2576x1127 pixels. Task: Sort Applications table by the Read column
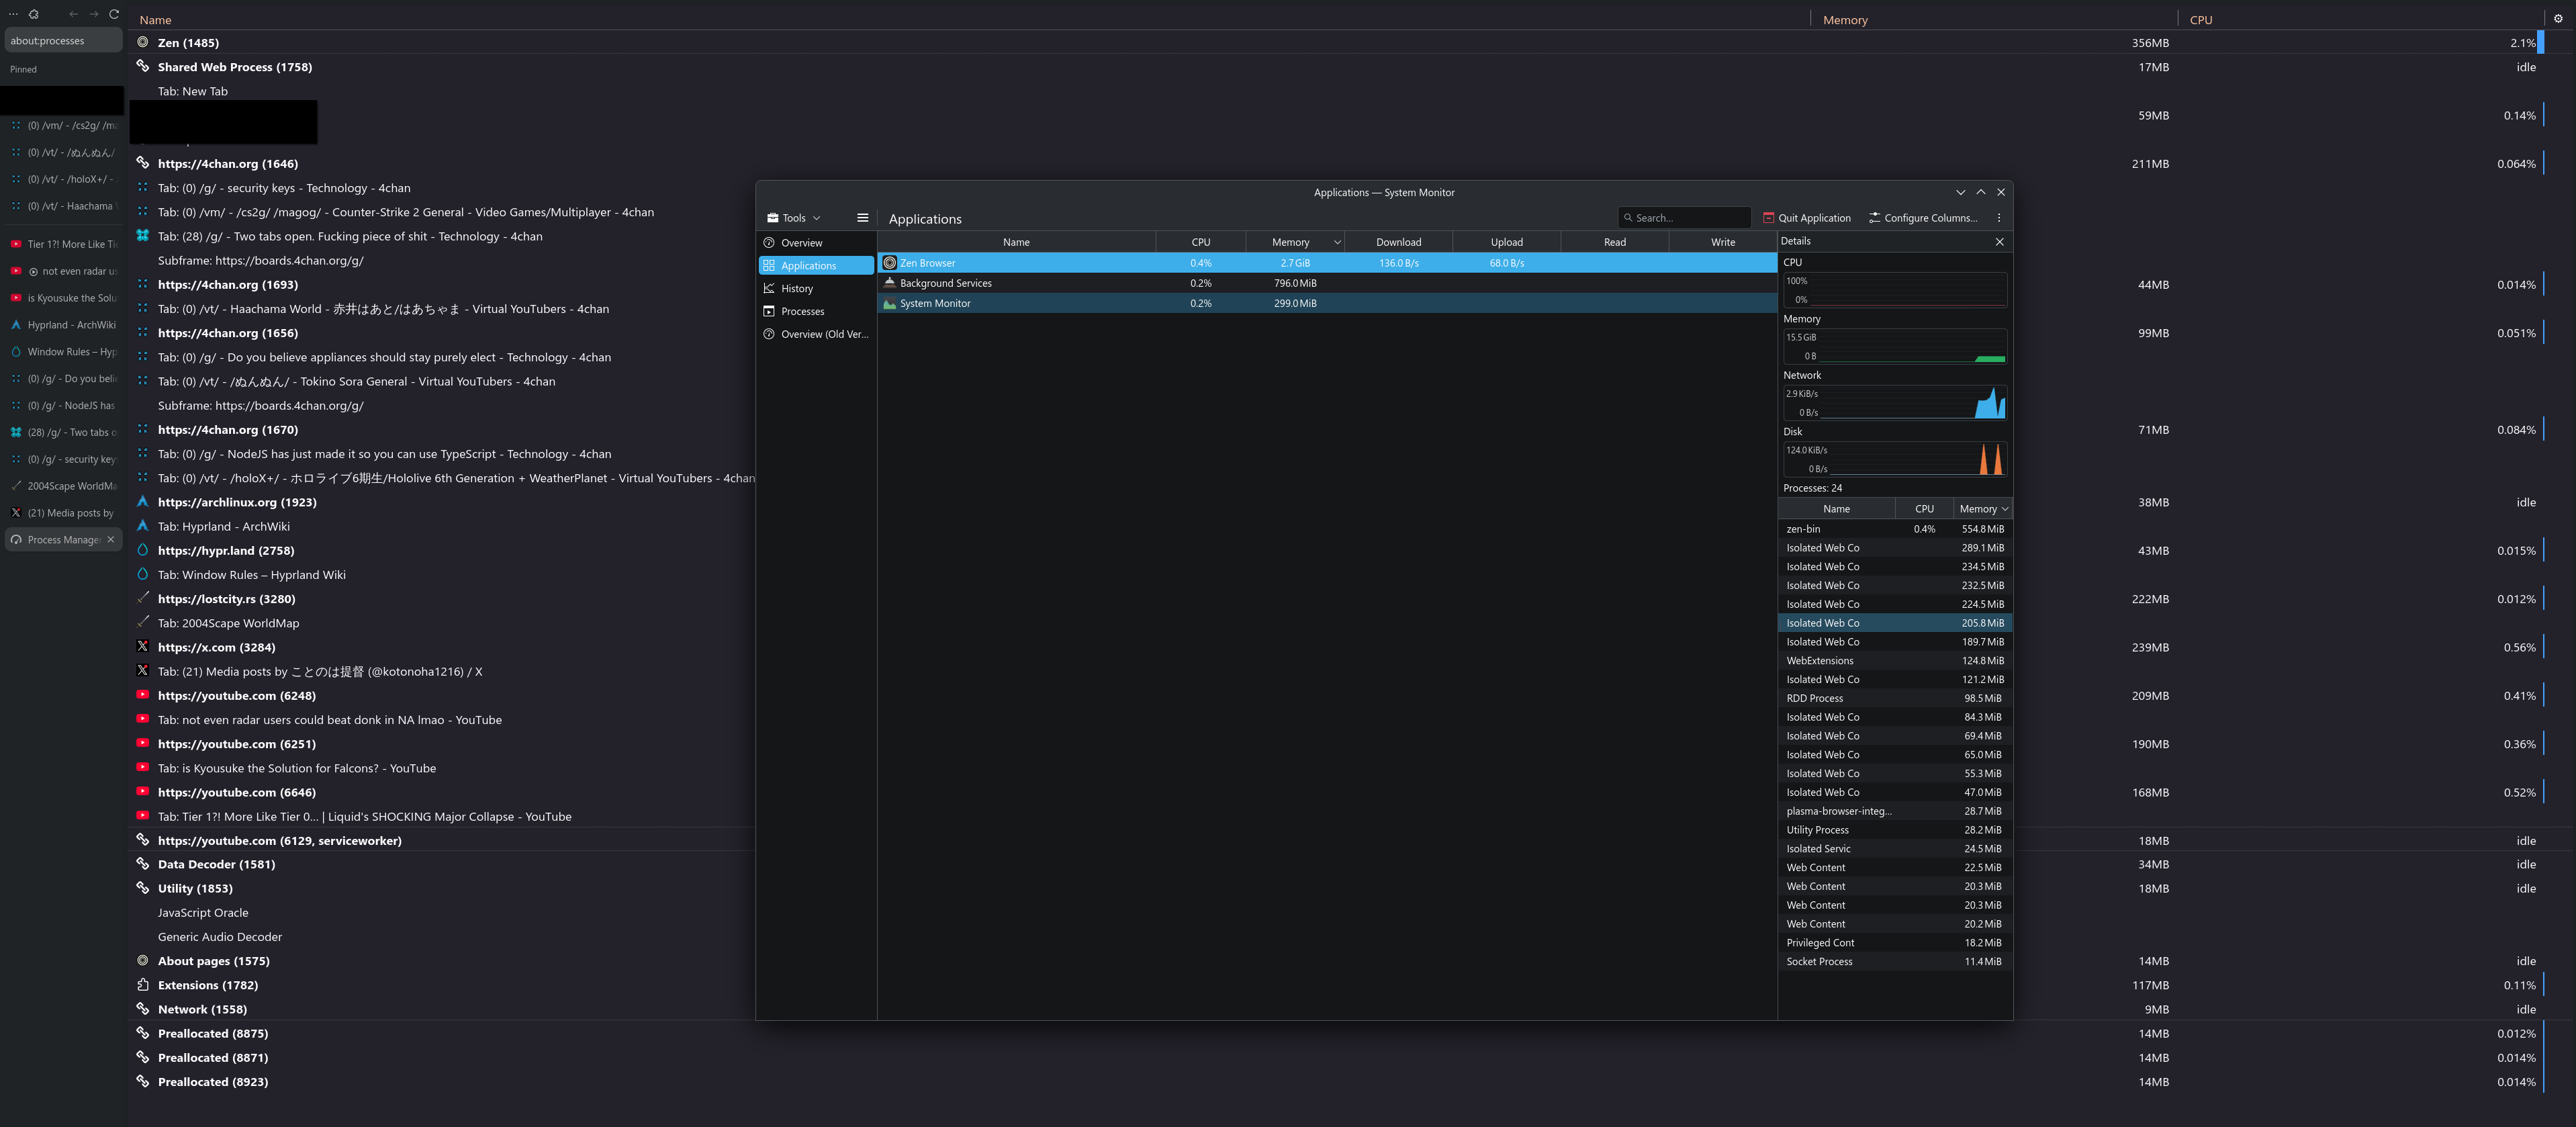tap(1614, 242)
